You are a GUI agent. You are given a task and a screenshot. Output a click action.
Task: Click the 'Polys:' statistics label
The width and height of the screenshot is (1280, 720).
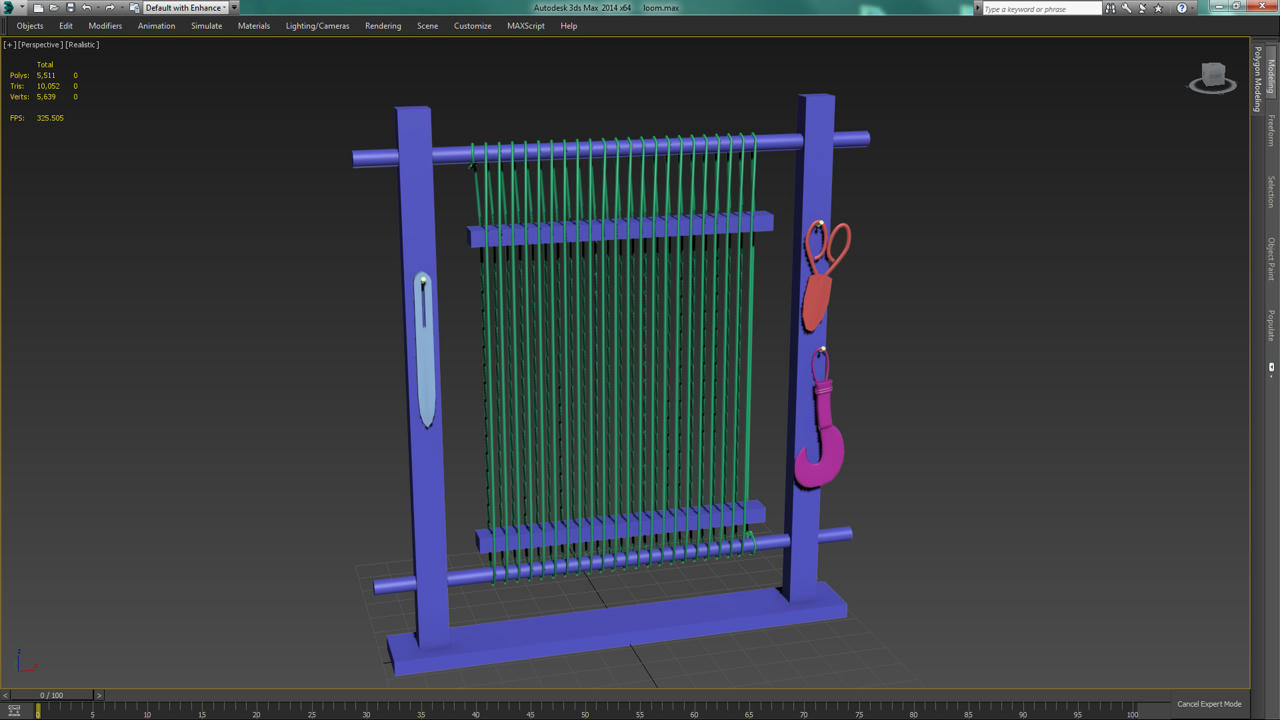click(19, 75)
